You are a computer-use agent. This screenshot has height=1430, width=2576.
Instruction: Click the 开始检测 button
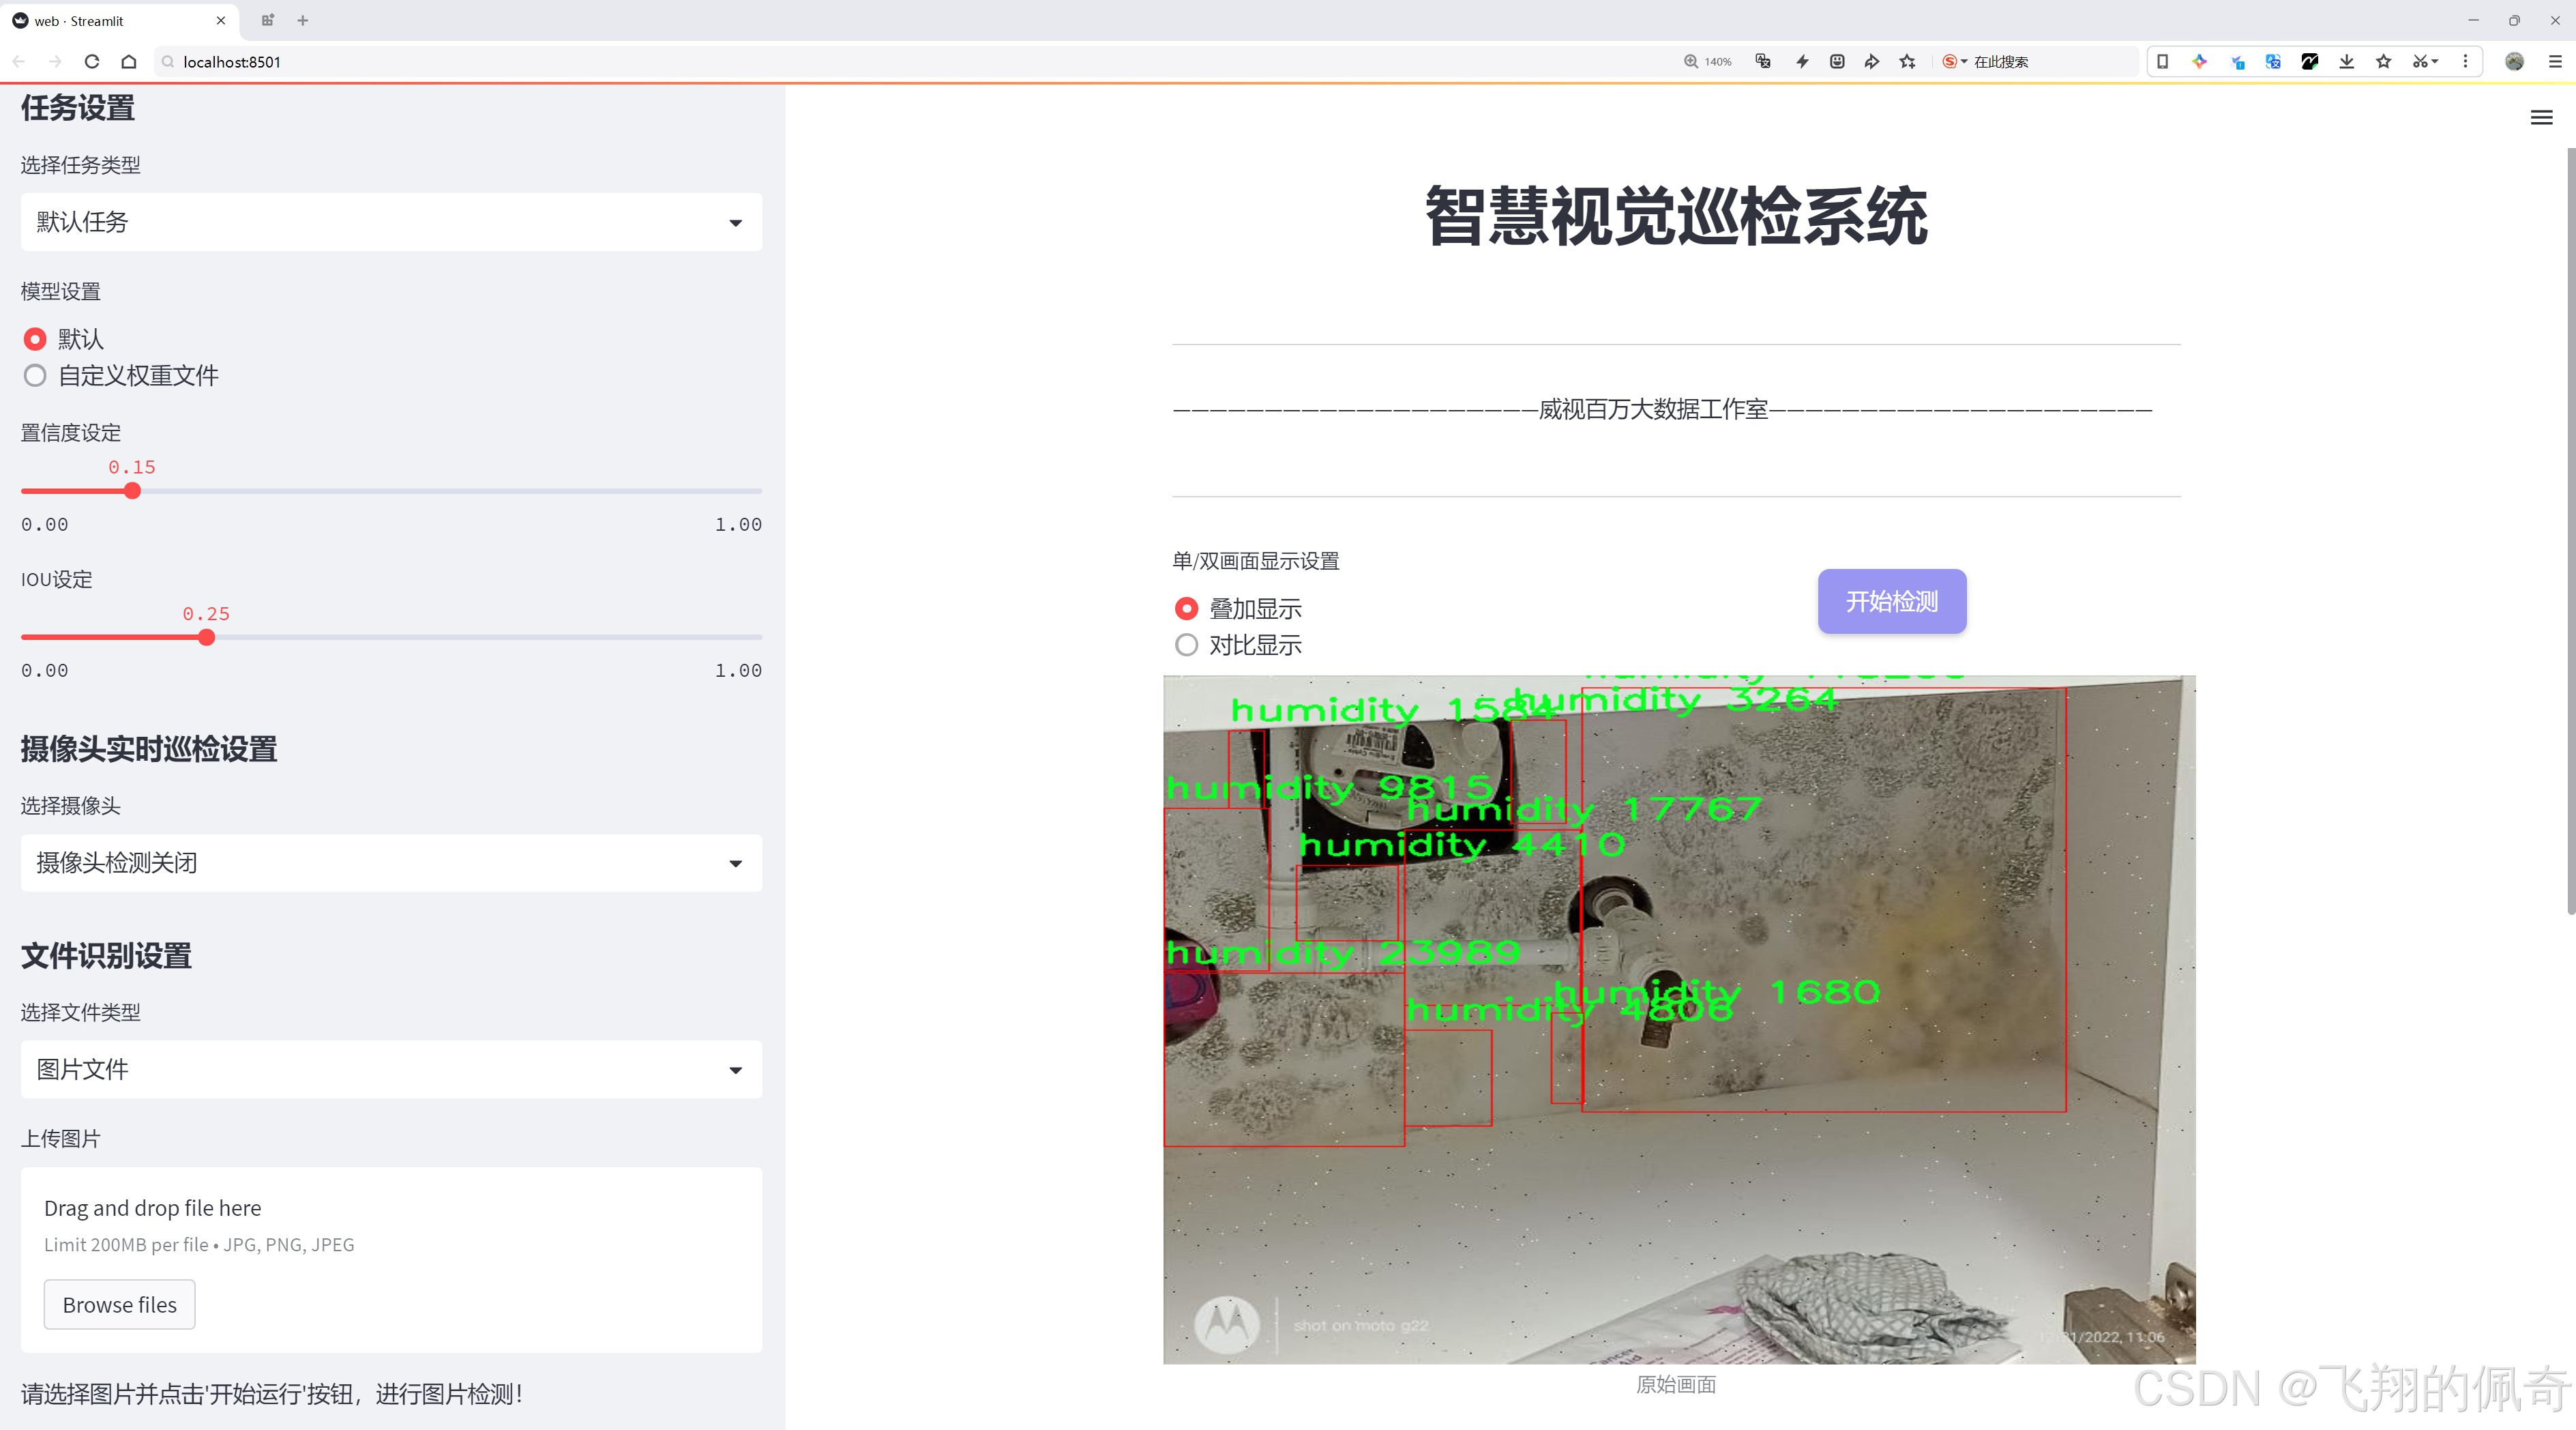click(1891, 601)
